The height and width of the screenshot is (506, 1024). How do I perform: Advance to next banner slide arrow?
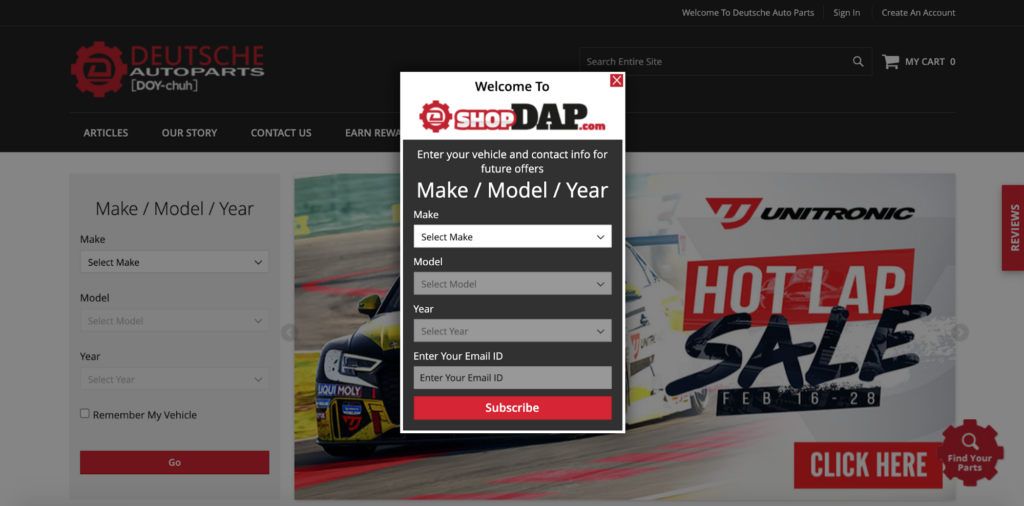[960, 333]
